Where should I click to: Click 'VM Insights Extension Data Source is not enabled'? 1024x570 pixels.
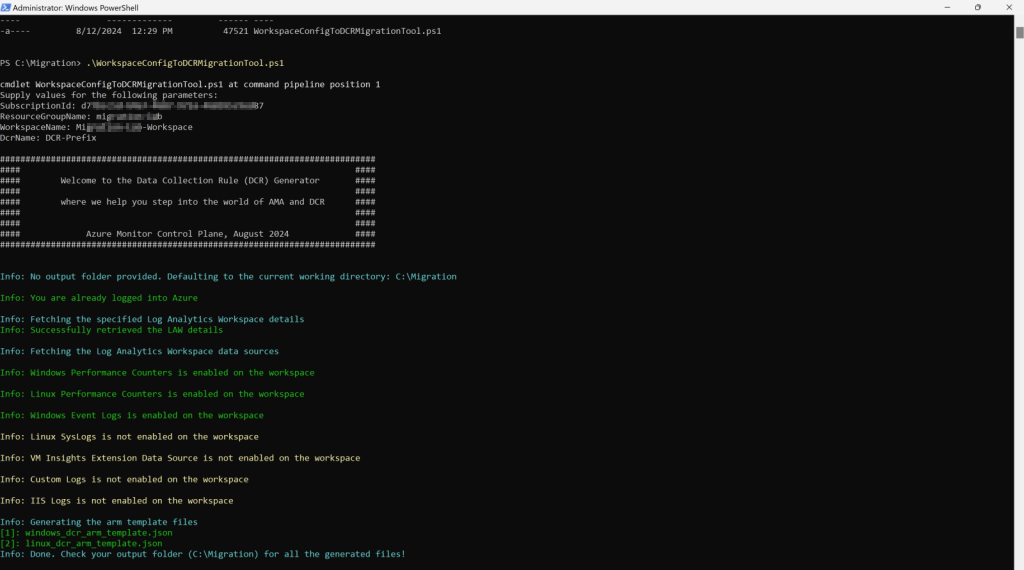point(180,458)
